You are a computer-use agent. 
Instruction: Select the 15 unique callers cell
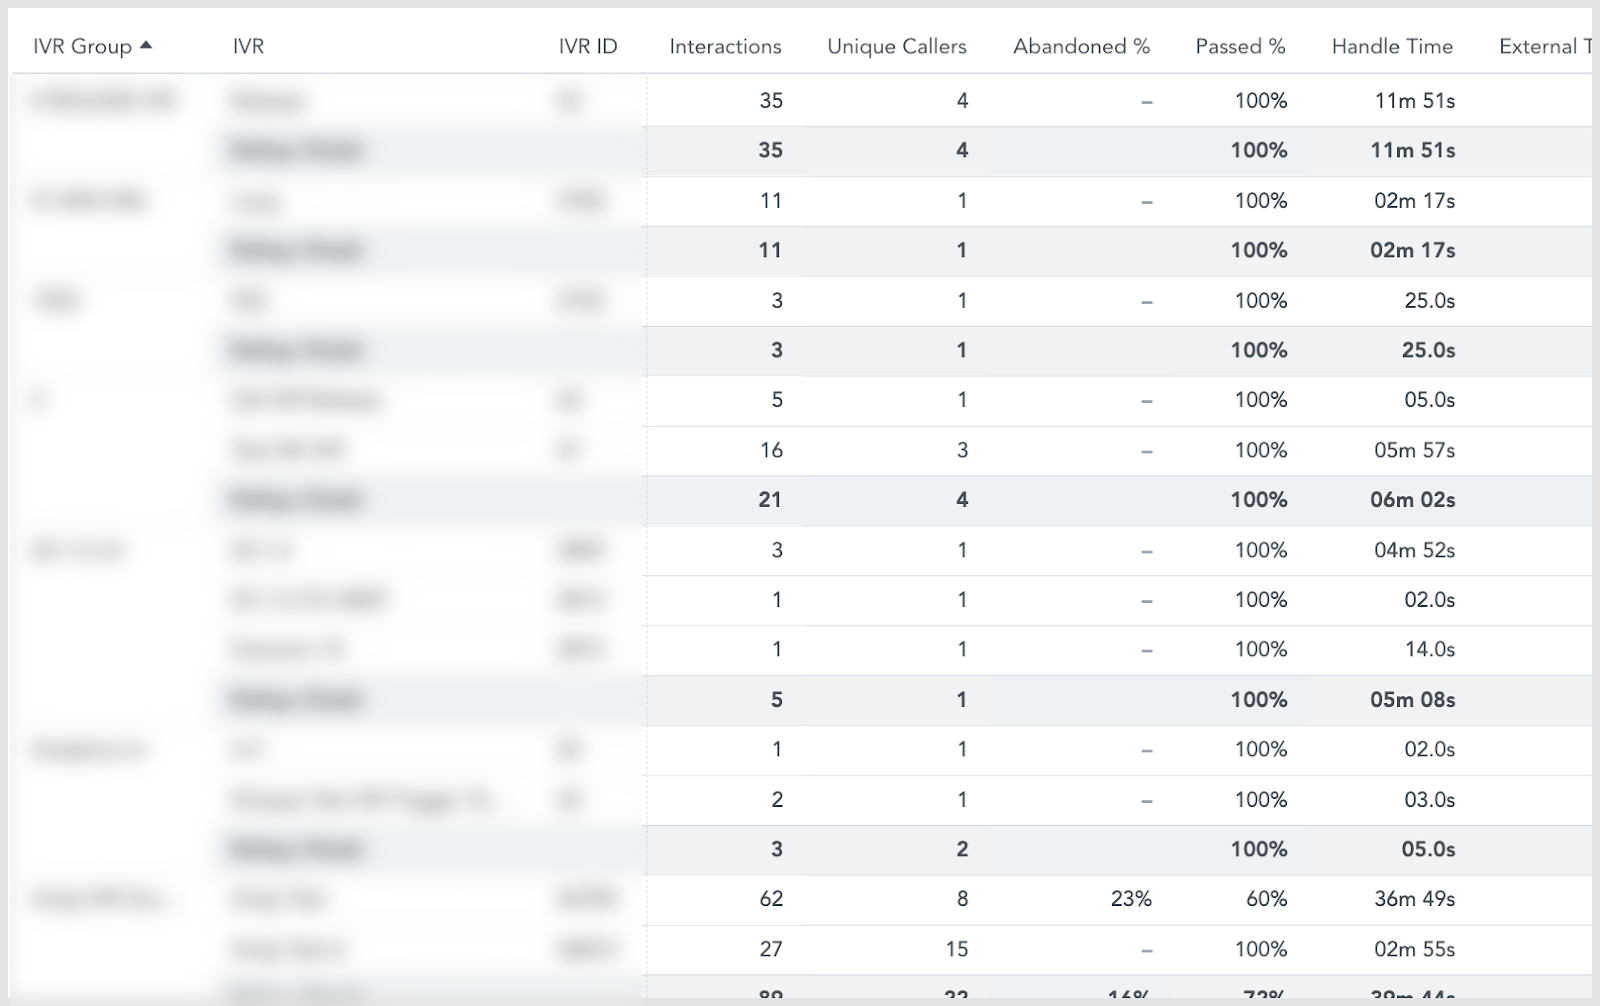click(956, 949)
